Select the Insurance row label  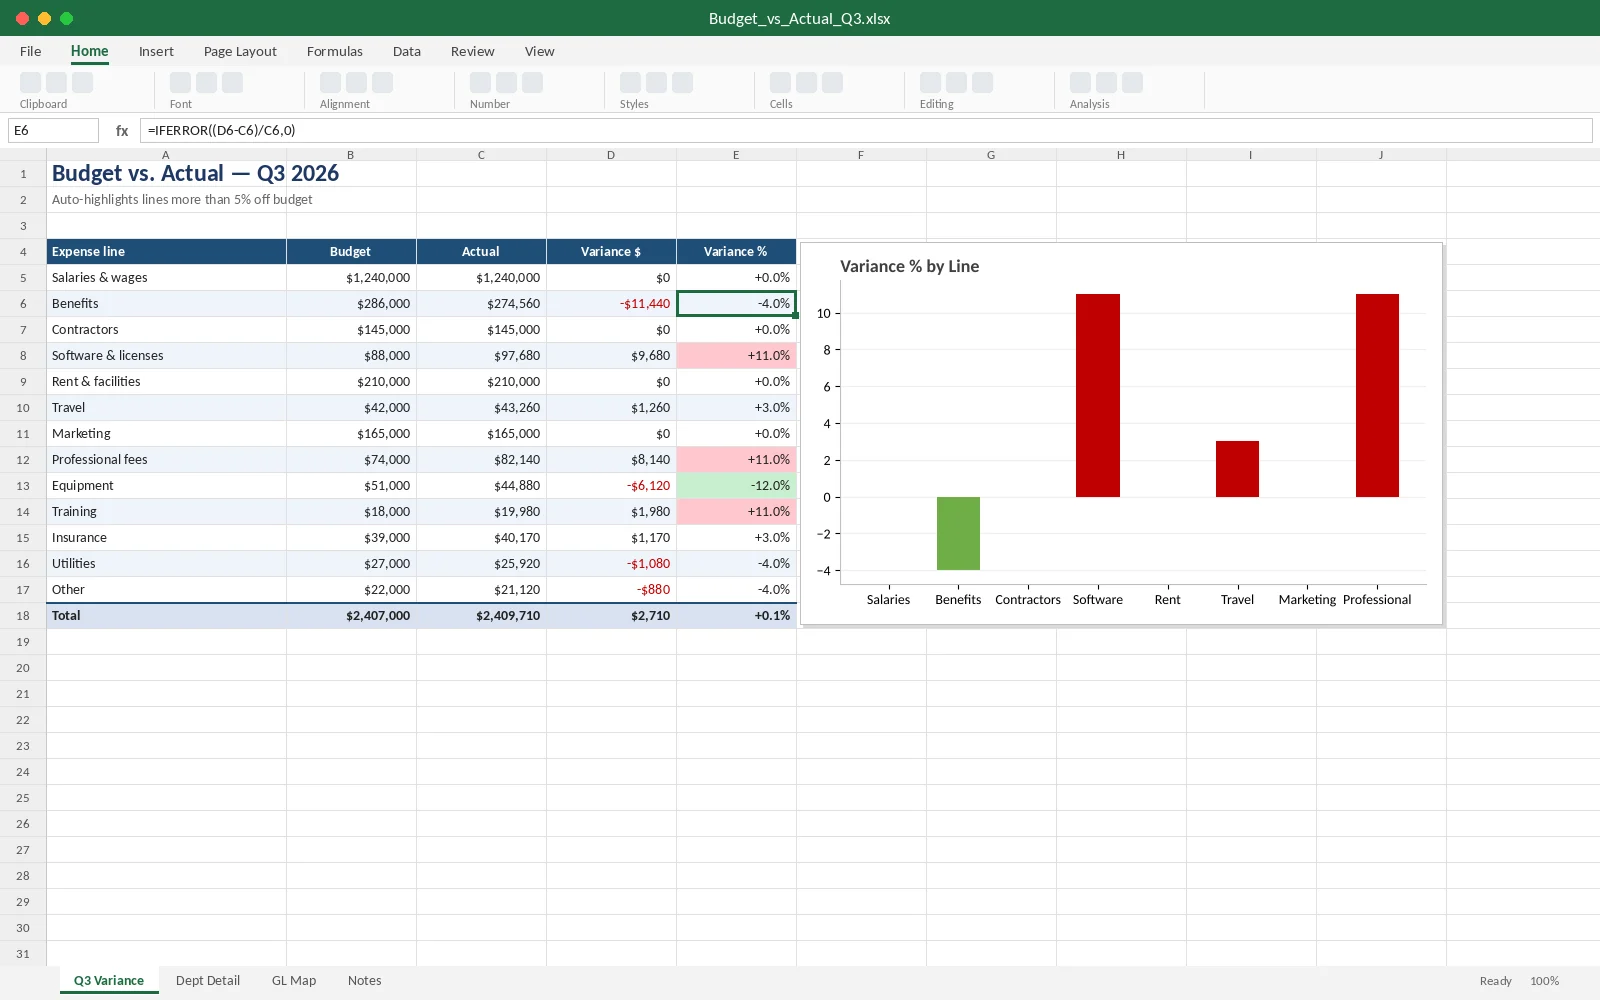(x=167, y=537)
